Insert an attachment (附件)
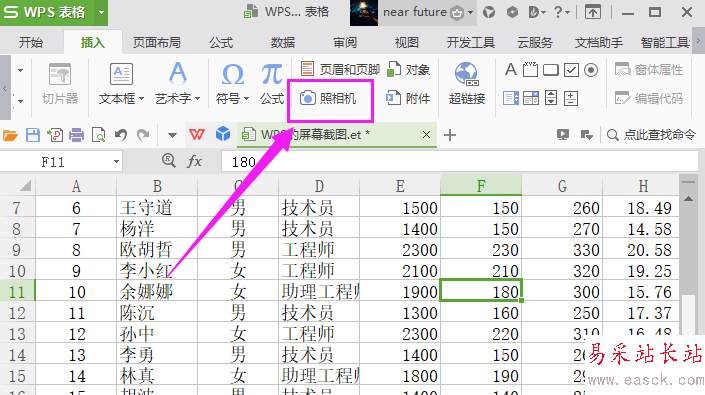Viewport: 705px width, 395px height. 408,98
